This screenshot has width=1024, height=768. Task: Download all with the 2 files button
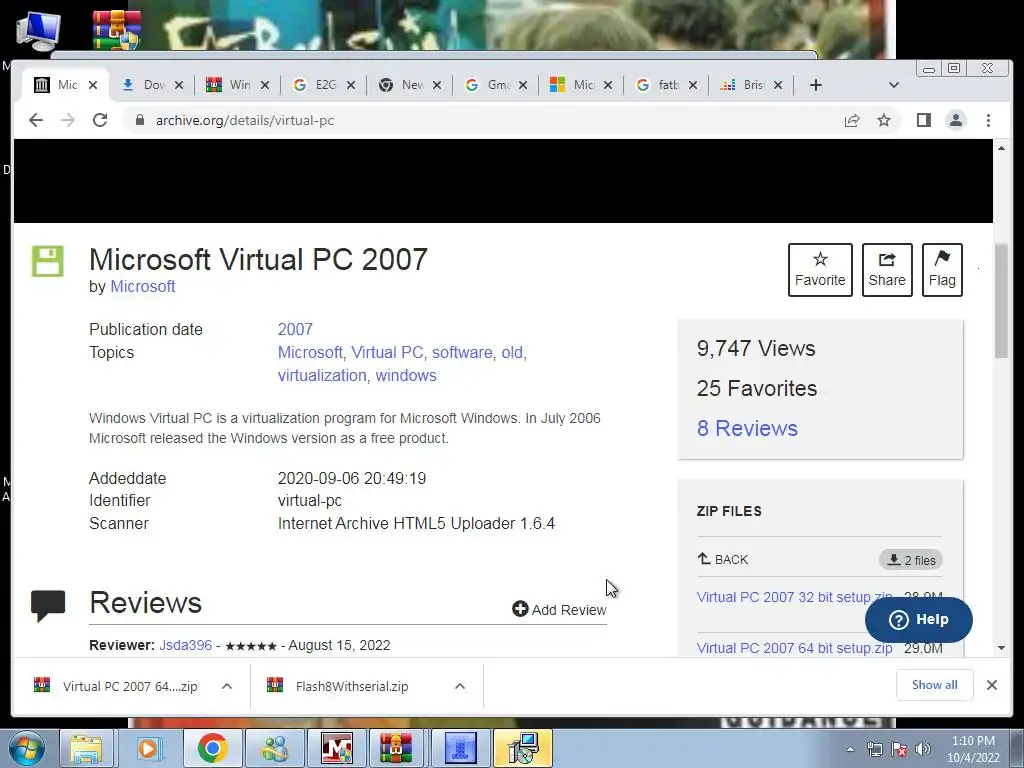[911, 560]
